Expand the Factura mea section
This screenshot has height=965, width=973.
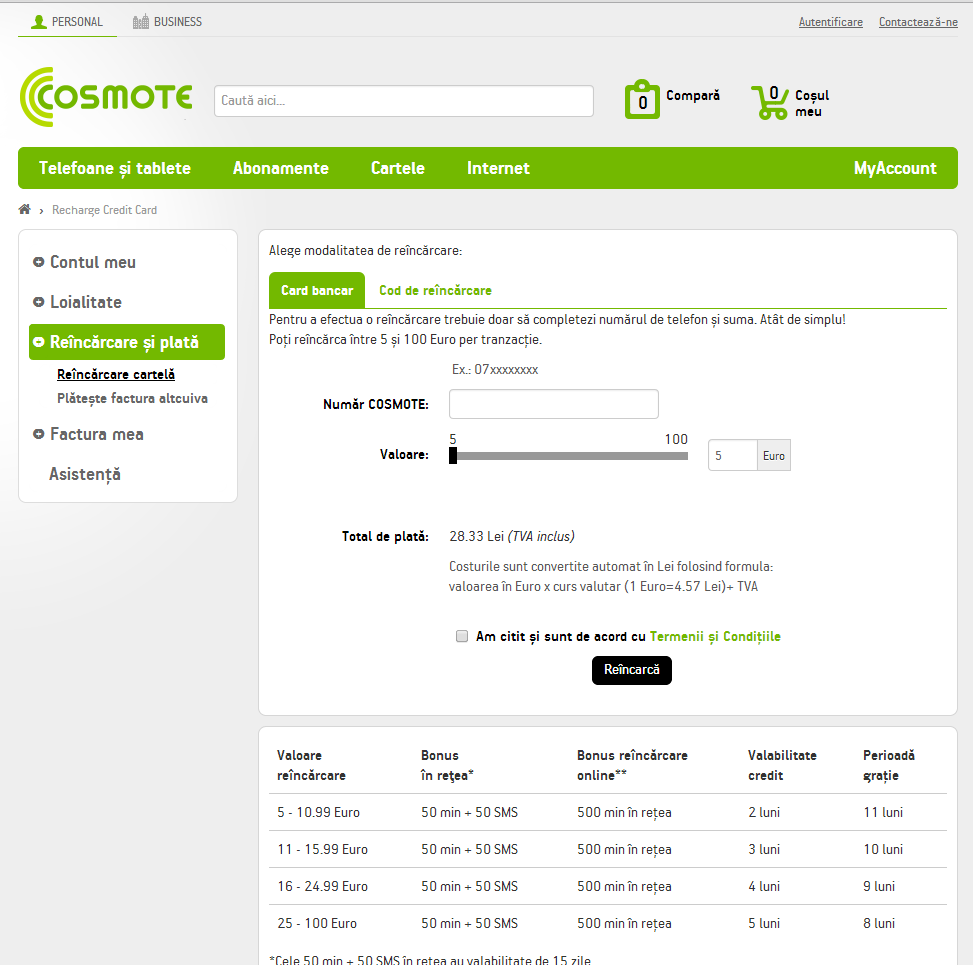coord(38,434)
